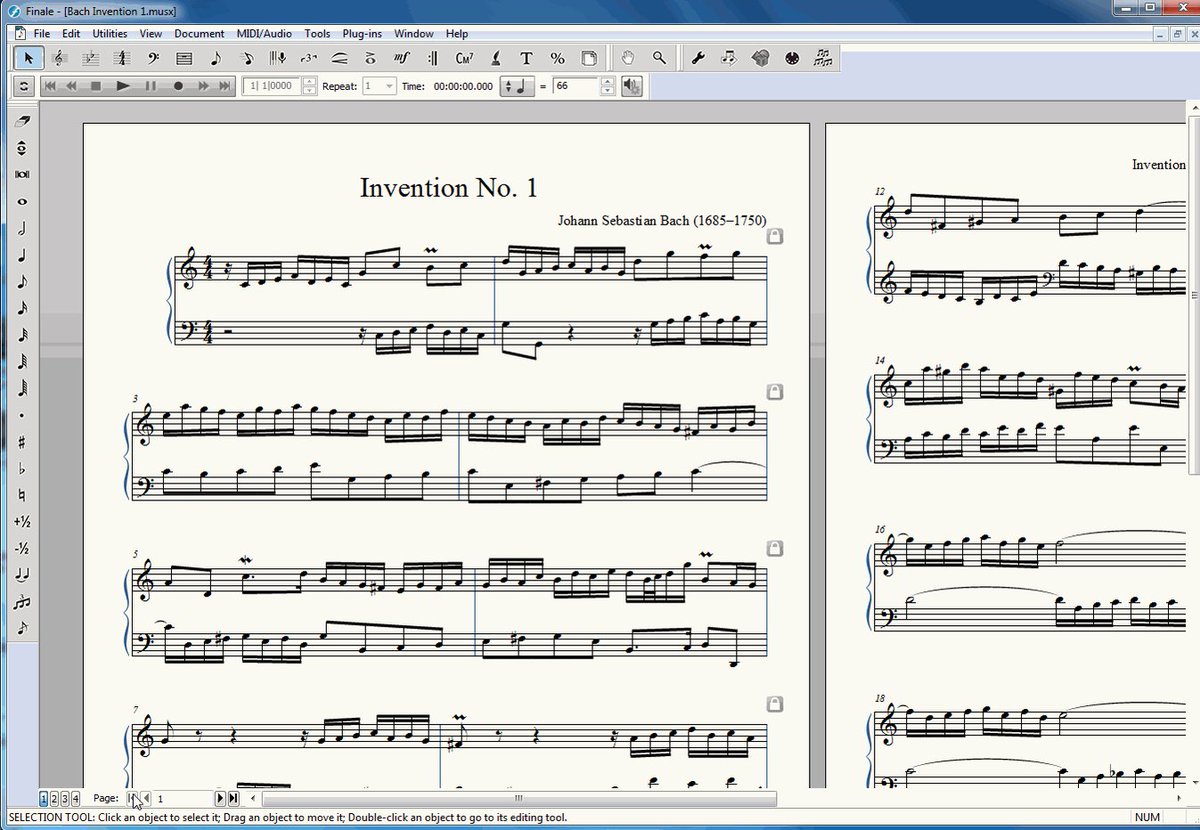This screenshot has height=830, width=1200.
Task: Rewind to the beginning
Action: point(49,86)
